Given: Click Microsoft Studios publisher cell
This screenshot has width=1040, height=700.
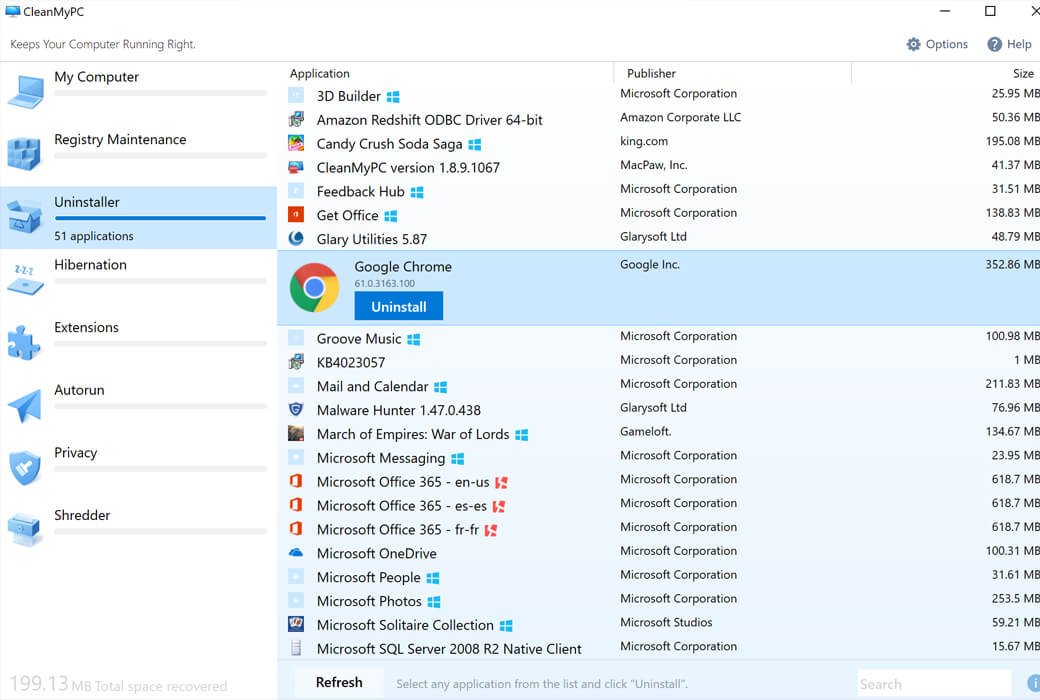Looking at the screenshot, I should coord(666,622).
